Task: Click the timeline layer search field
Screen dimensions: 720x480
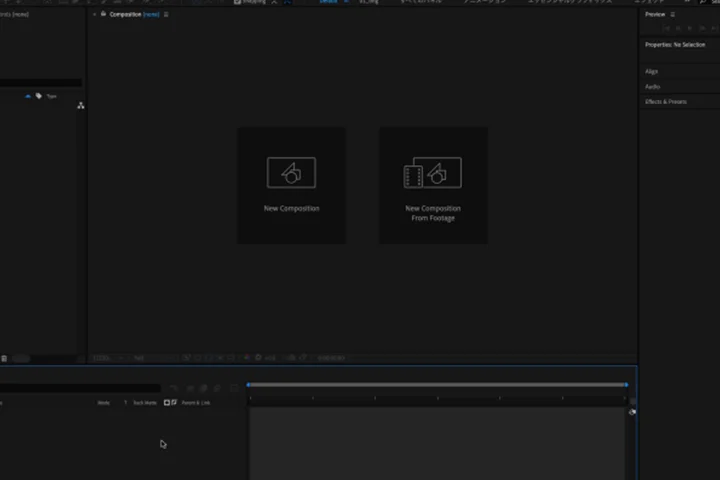Action: click(80, 388)
